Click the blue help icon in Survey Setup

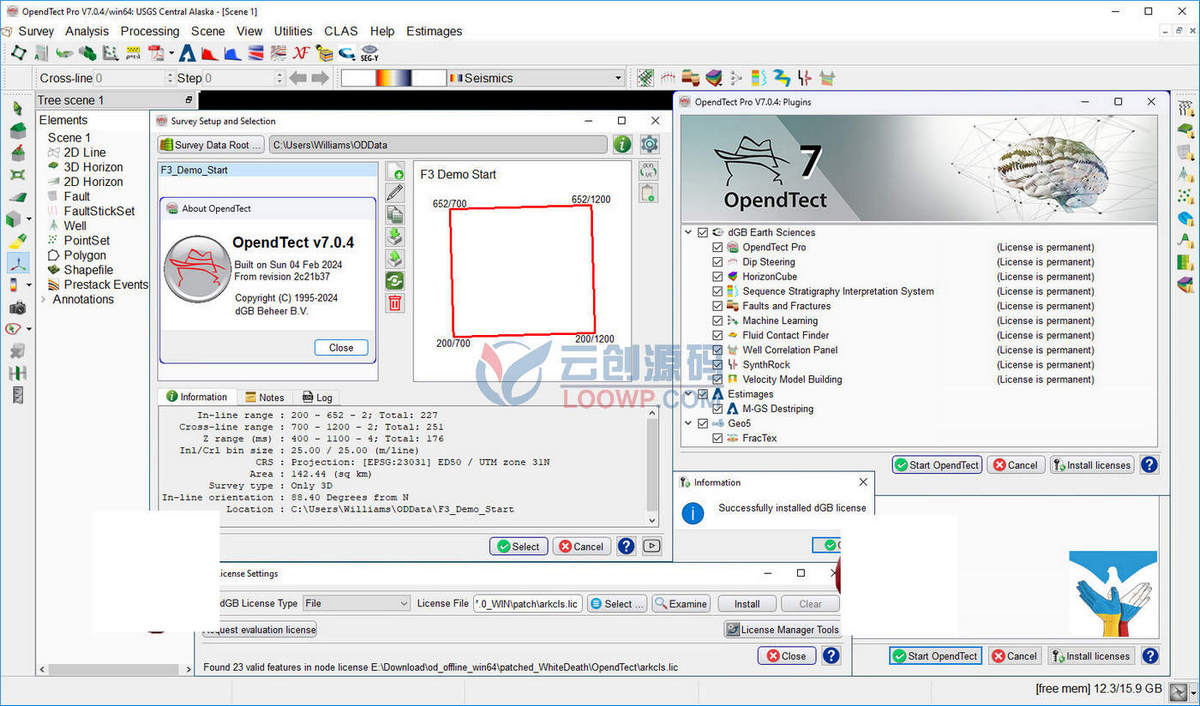pyautogui.click(x=626, y=546)
